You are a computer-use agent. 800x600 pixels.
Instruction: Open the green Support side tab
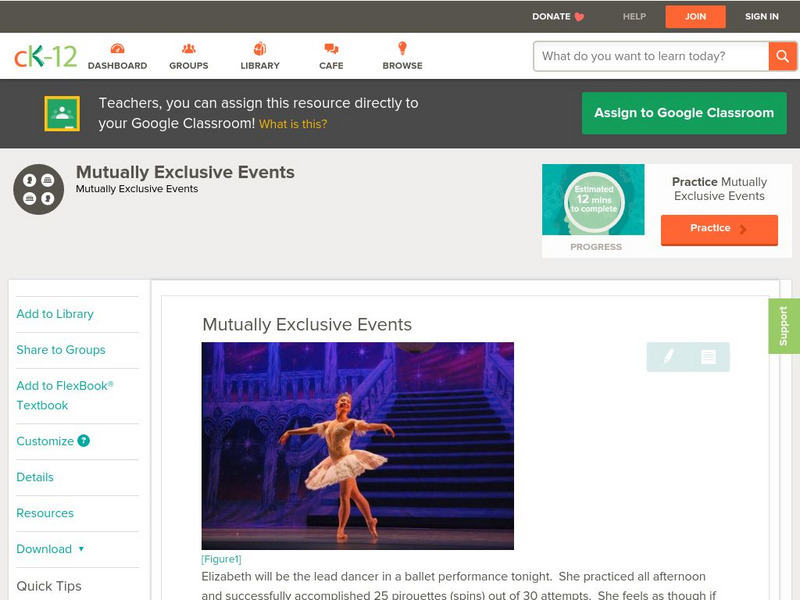783,326
